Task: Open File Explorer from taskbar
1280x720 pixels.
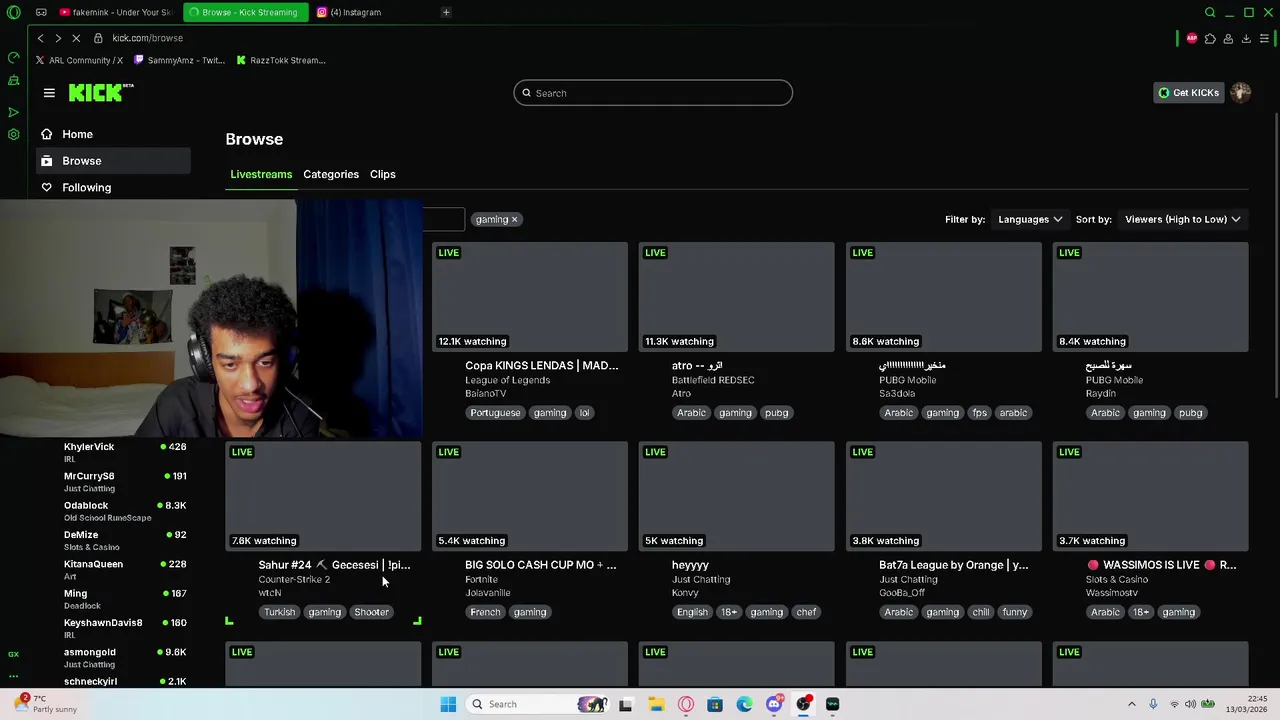Action: coord(656,704)
